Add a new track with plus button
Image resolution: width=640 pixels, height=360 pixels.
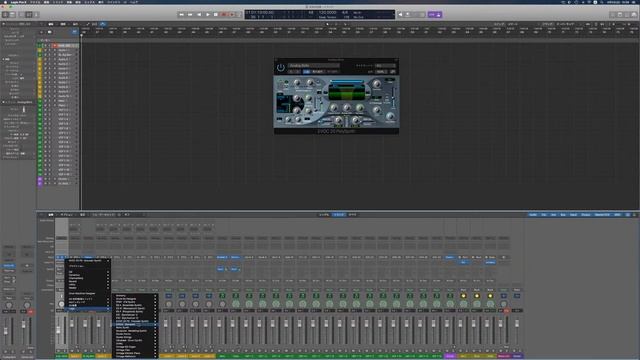(x=42, y=32)
